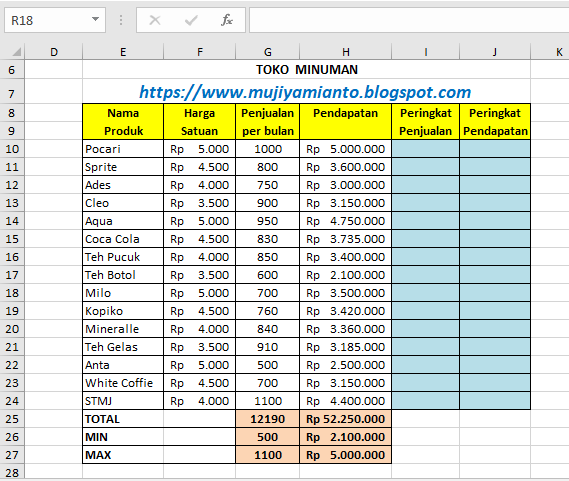Screen dimensions: 569x481
Task: Select Cleo's price Rp 3.500
Action: 200,203
